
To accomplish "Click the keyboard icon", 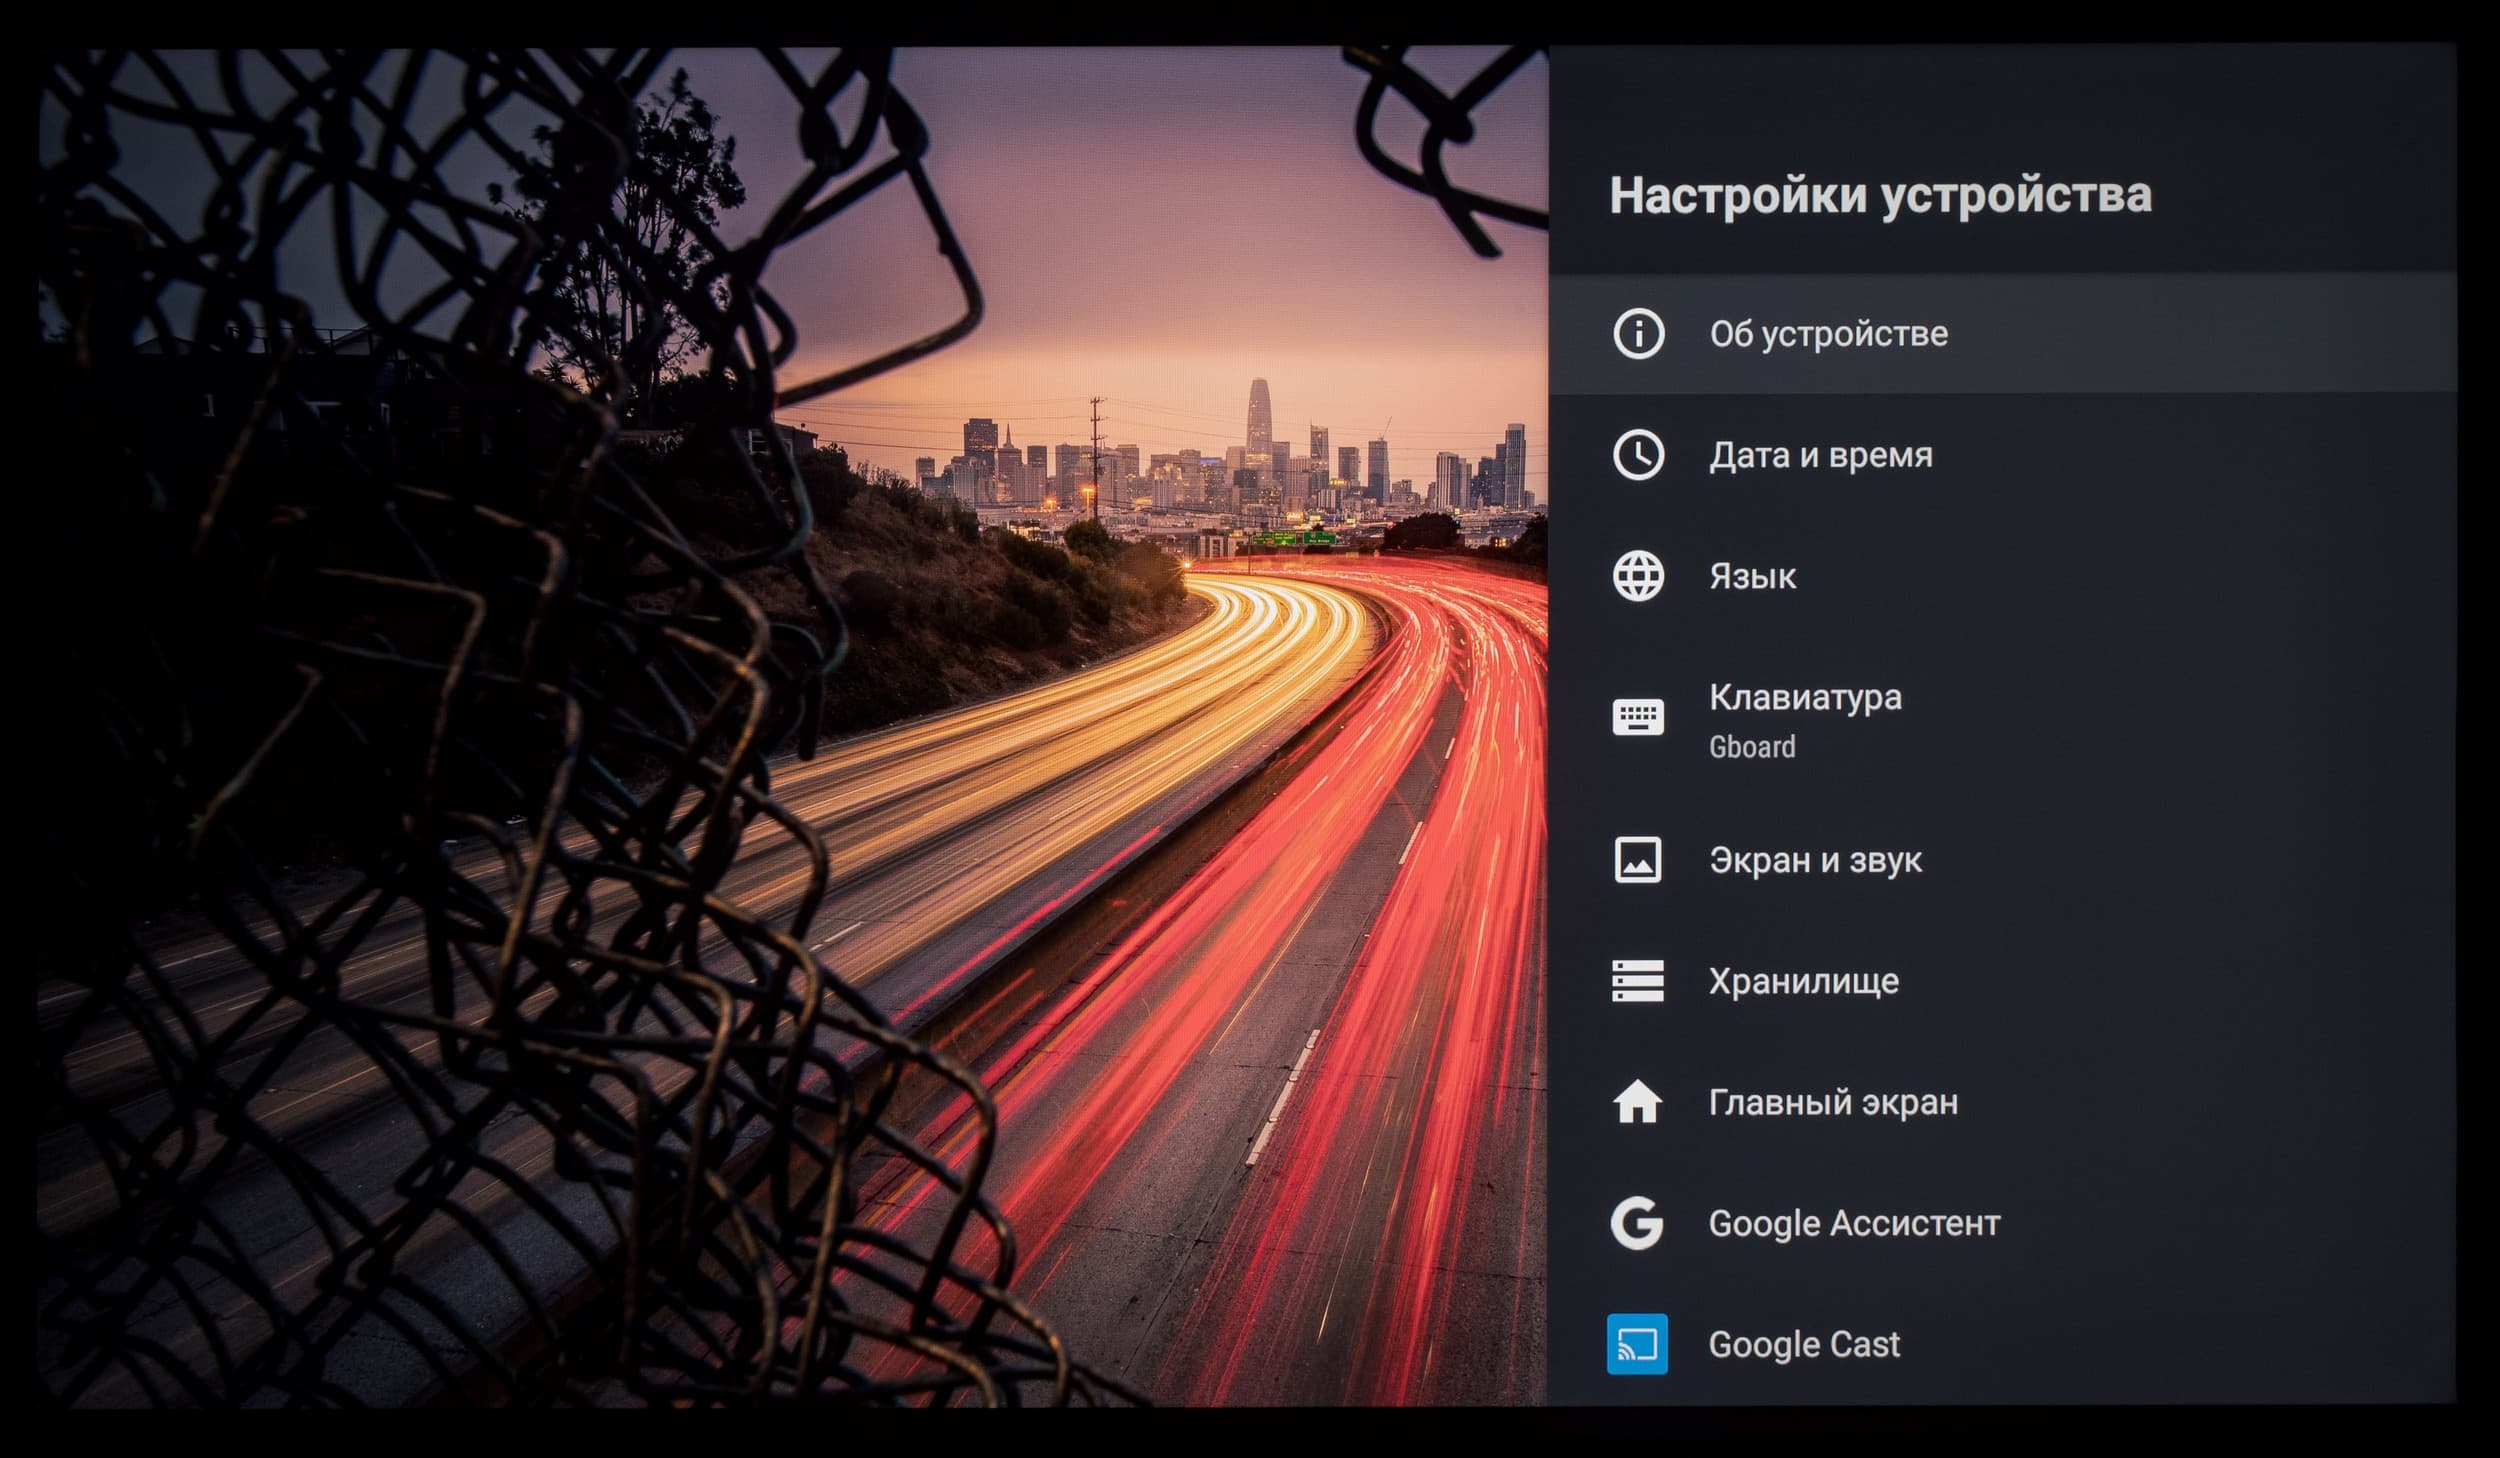I will (x=1638, y=717).
